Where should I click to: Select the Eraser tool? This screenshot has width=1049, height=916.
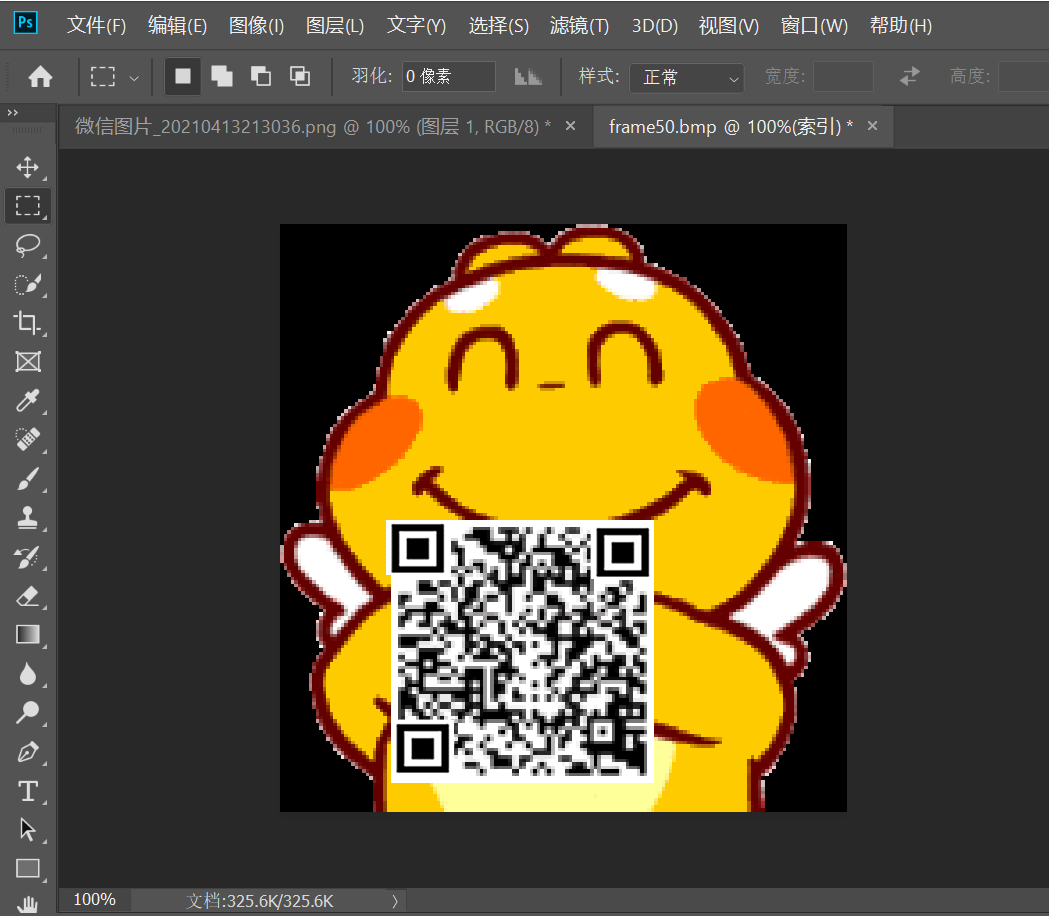tap(27, 596)
